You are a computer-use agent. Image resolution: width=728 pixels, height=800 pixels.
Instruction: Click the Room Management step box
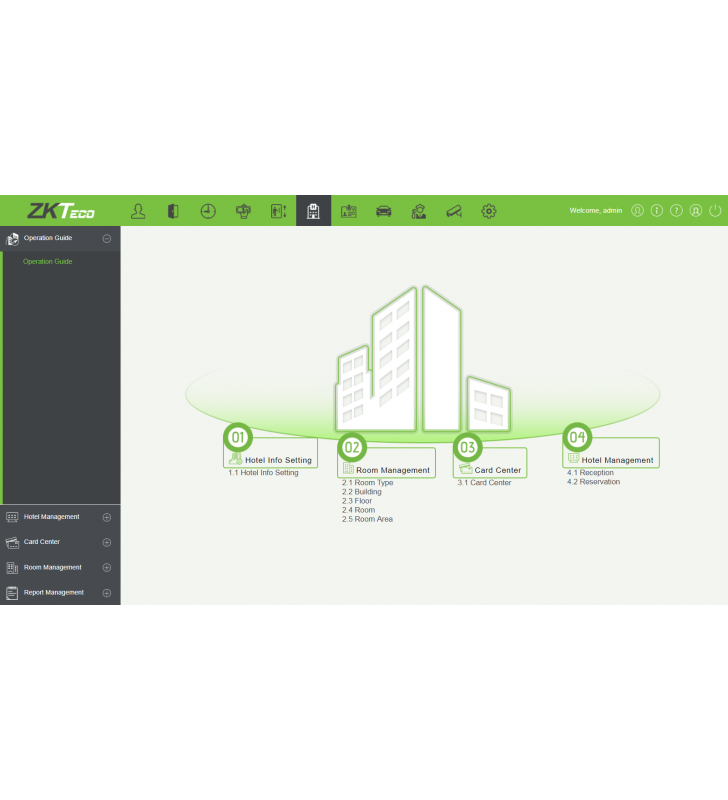386,463
